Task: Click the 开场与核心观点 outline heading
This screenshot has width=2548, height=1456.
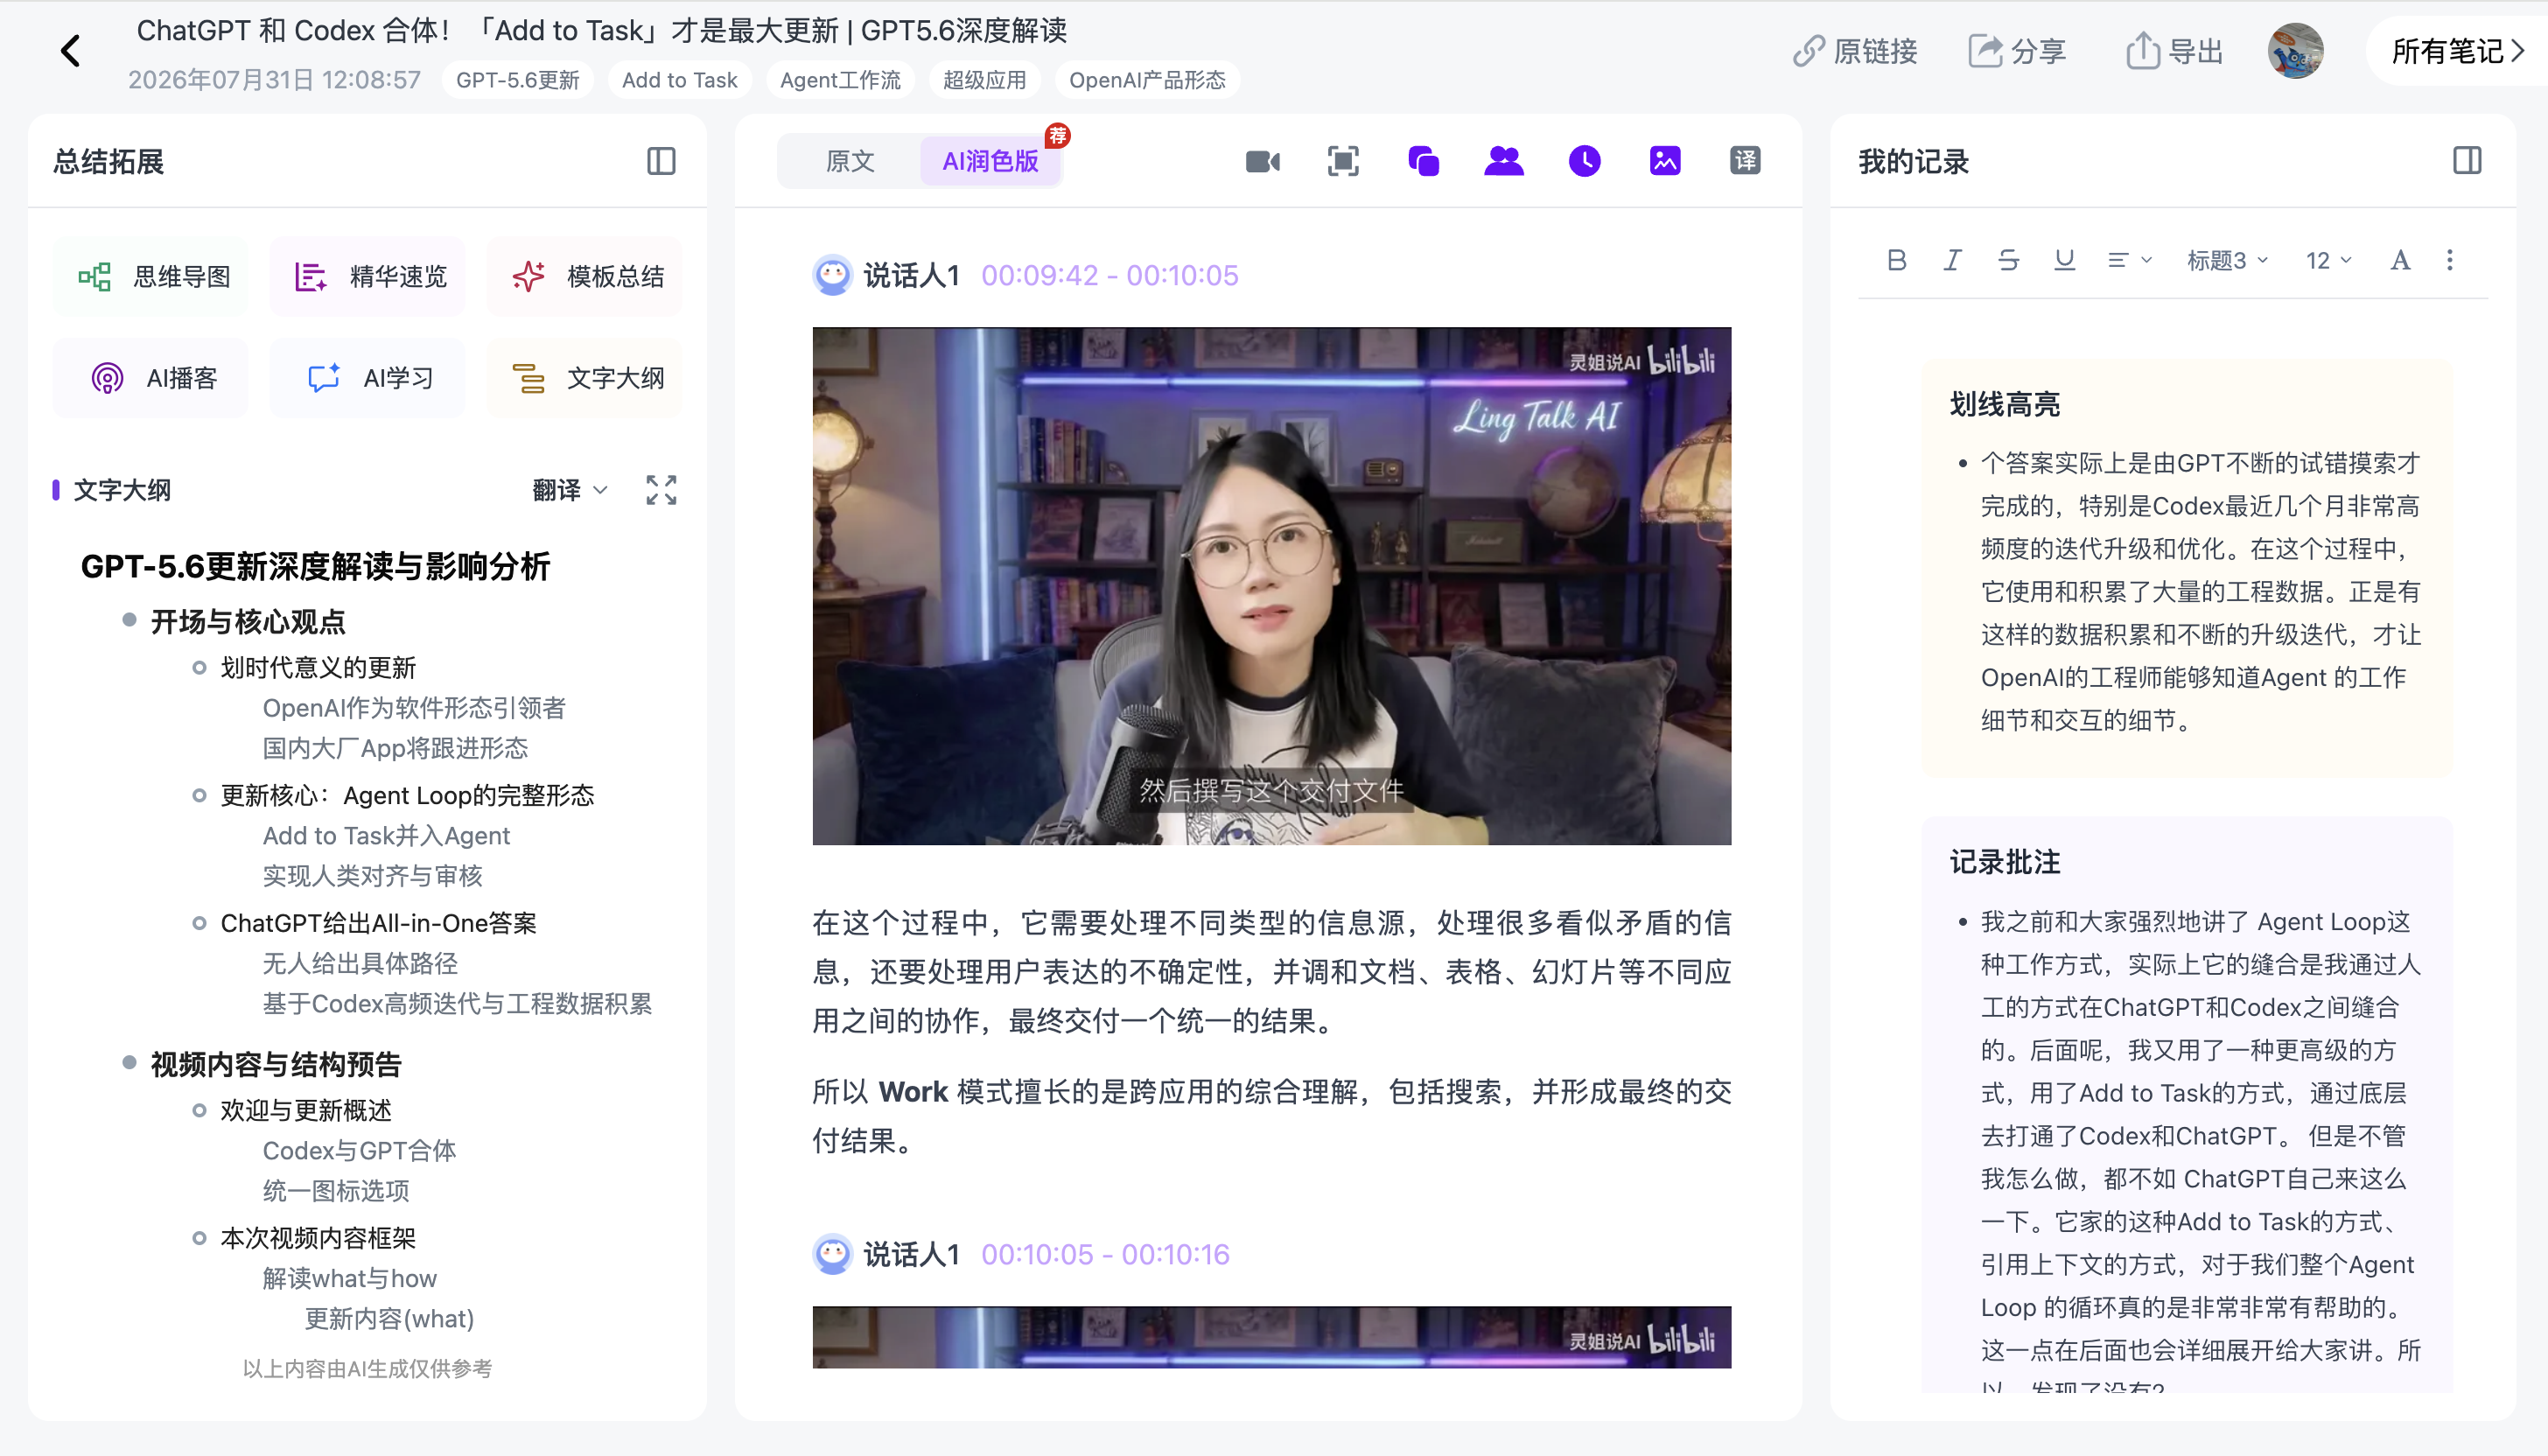Action: (248, 622)
